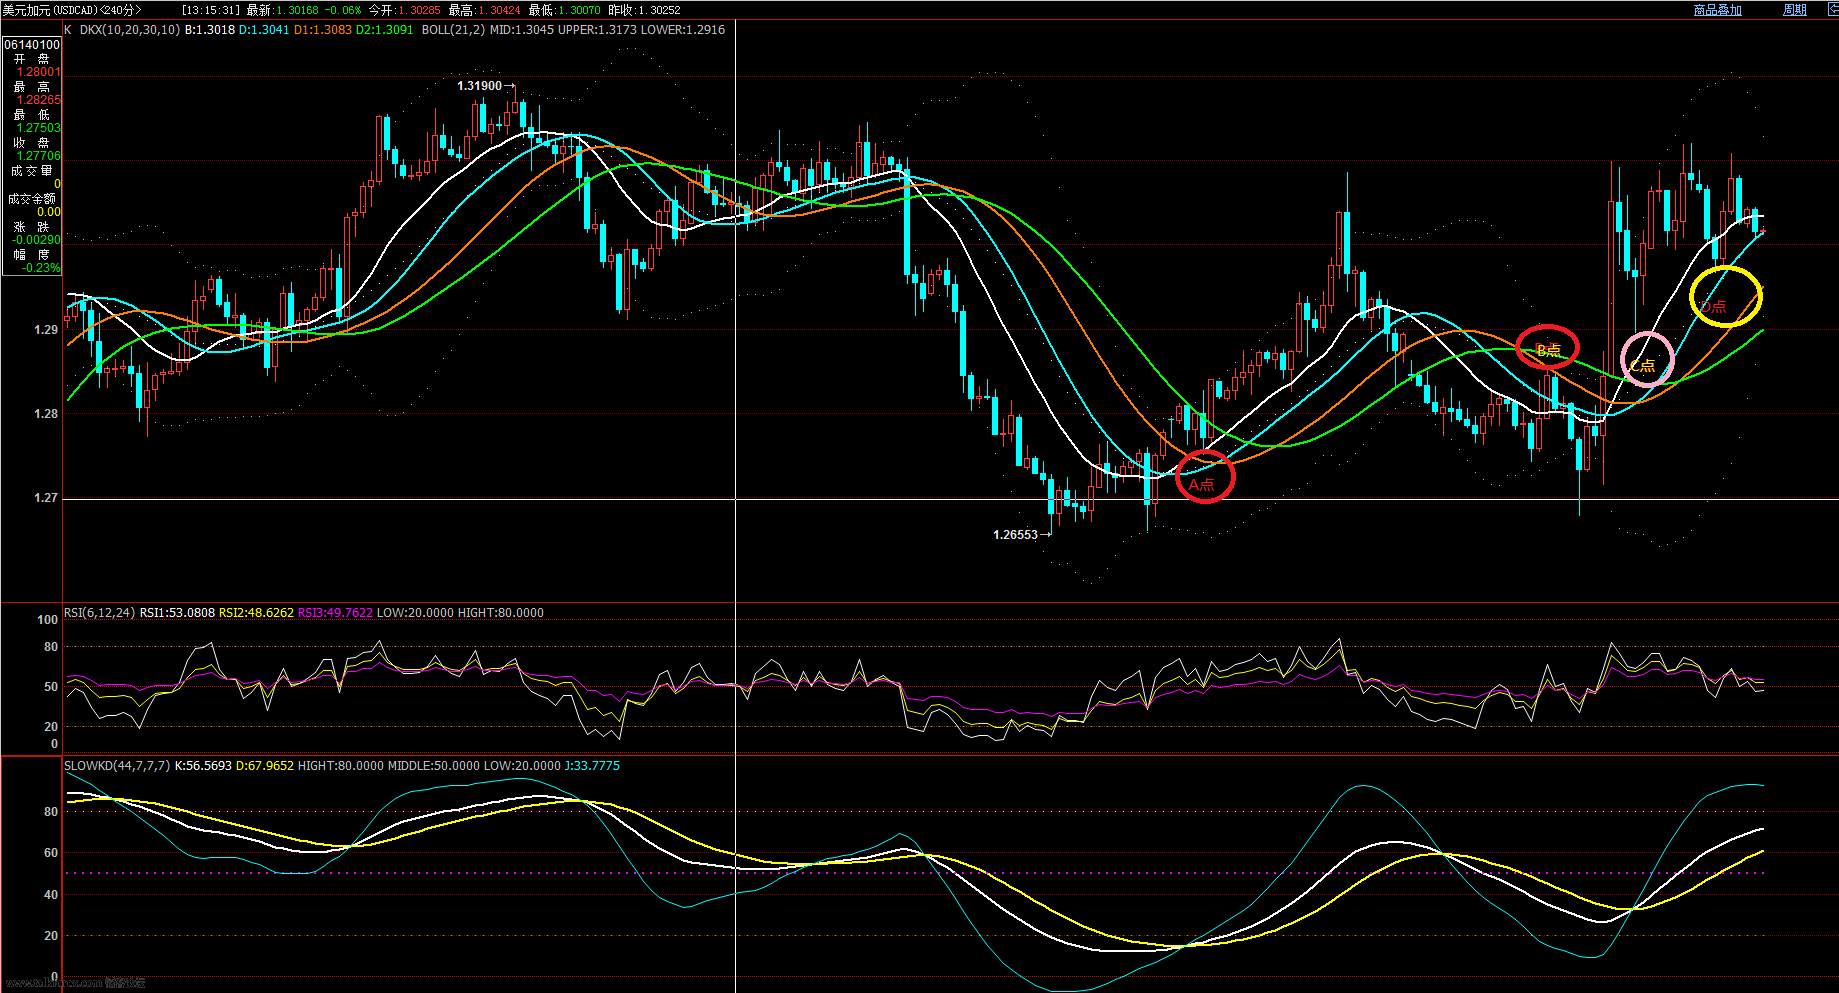The image size is (1839, 993).
Task: Click the info box 最高 value 1.28265
Action: point(38,100)
